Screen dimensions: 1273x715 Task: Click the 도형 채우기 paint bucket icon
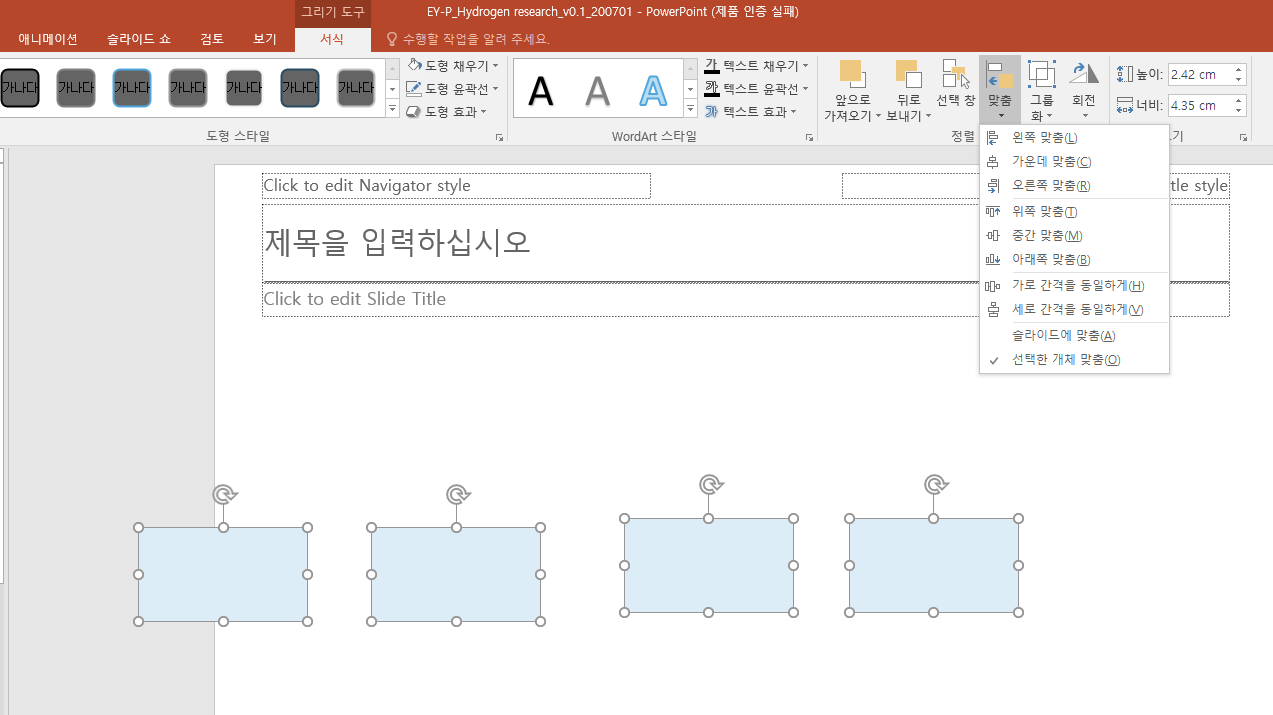[x=414, y=65]
